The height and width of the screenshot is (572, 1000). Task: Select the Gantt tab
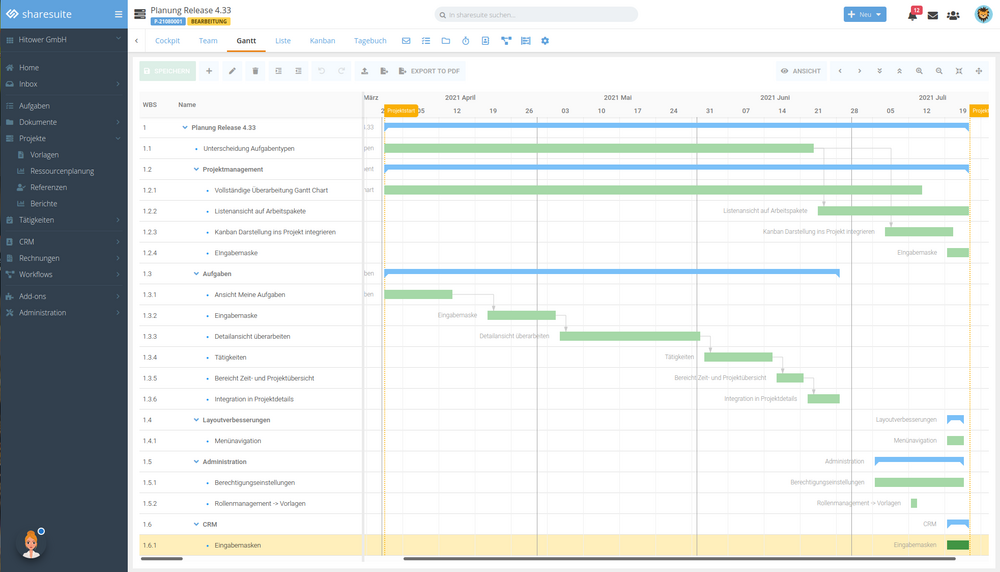point(246,41)
